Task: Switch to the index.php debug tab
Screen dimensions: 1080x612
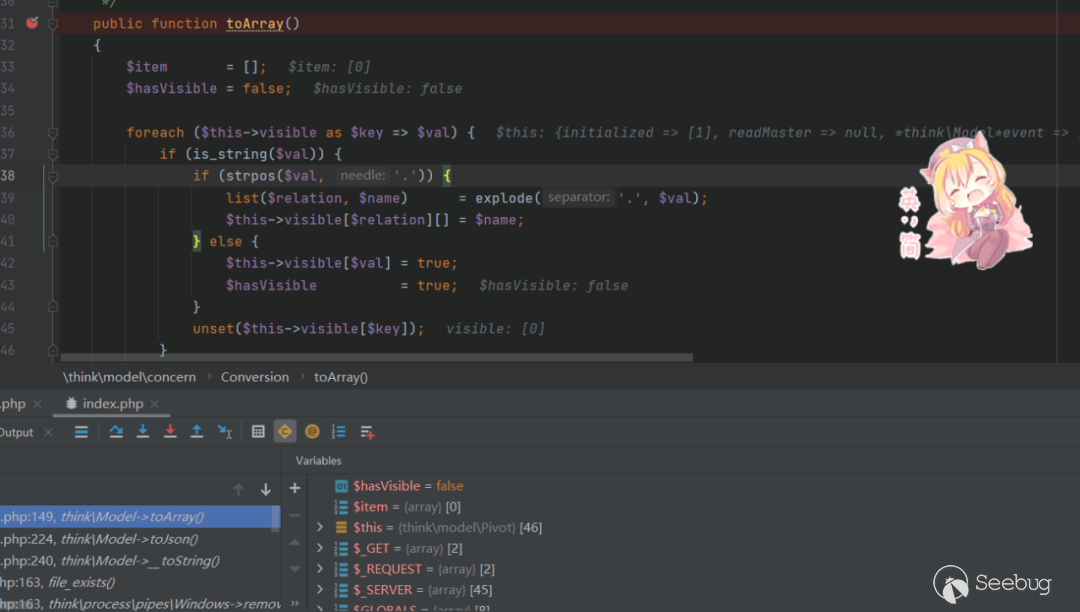Action: tap(112, 404)
